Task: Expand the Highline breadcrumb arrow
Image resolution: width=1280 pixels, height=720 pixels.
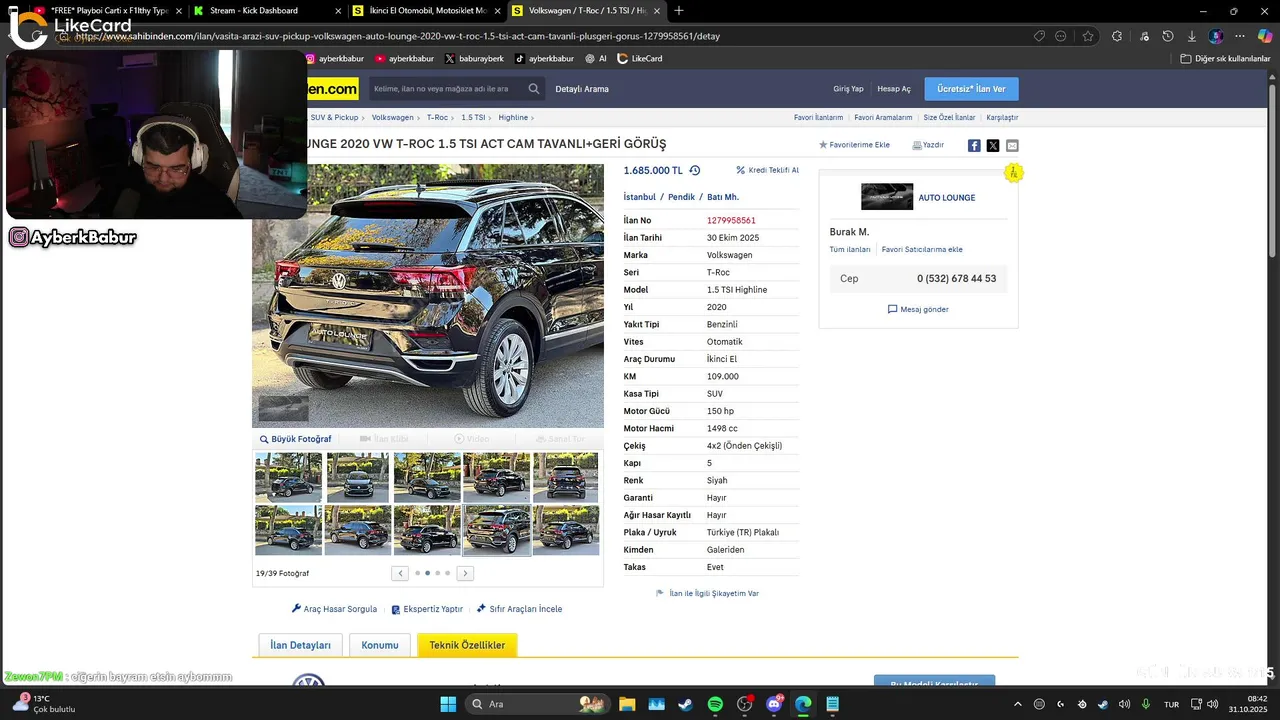Action: [533, 118]
